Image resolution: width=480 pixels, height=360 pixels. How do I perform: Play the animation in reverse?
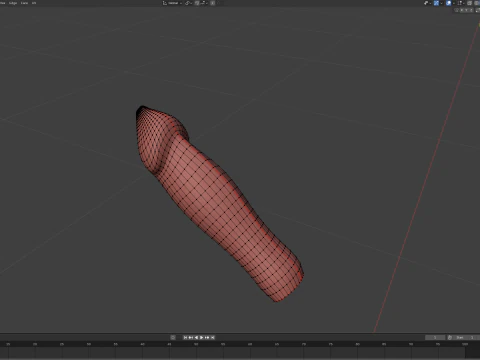pos(196,337)
